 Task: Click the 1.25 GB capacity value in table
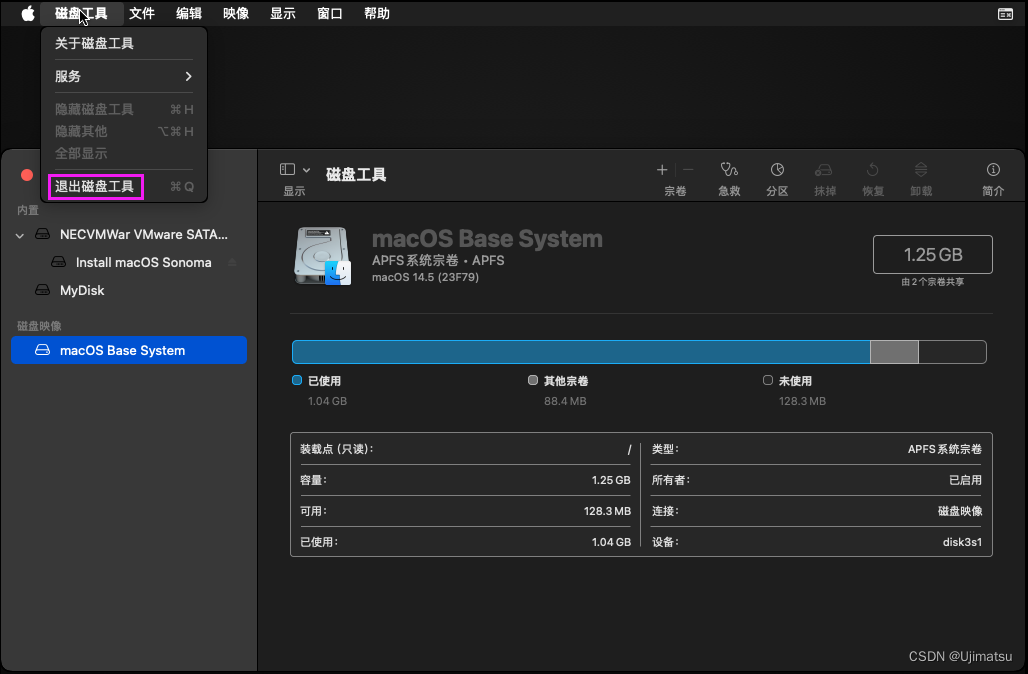coord(611,480)
